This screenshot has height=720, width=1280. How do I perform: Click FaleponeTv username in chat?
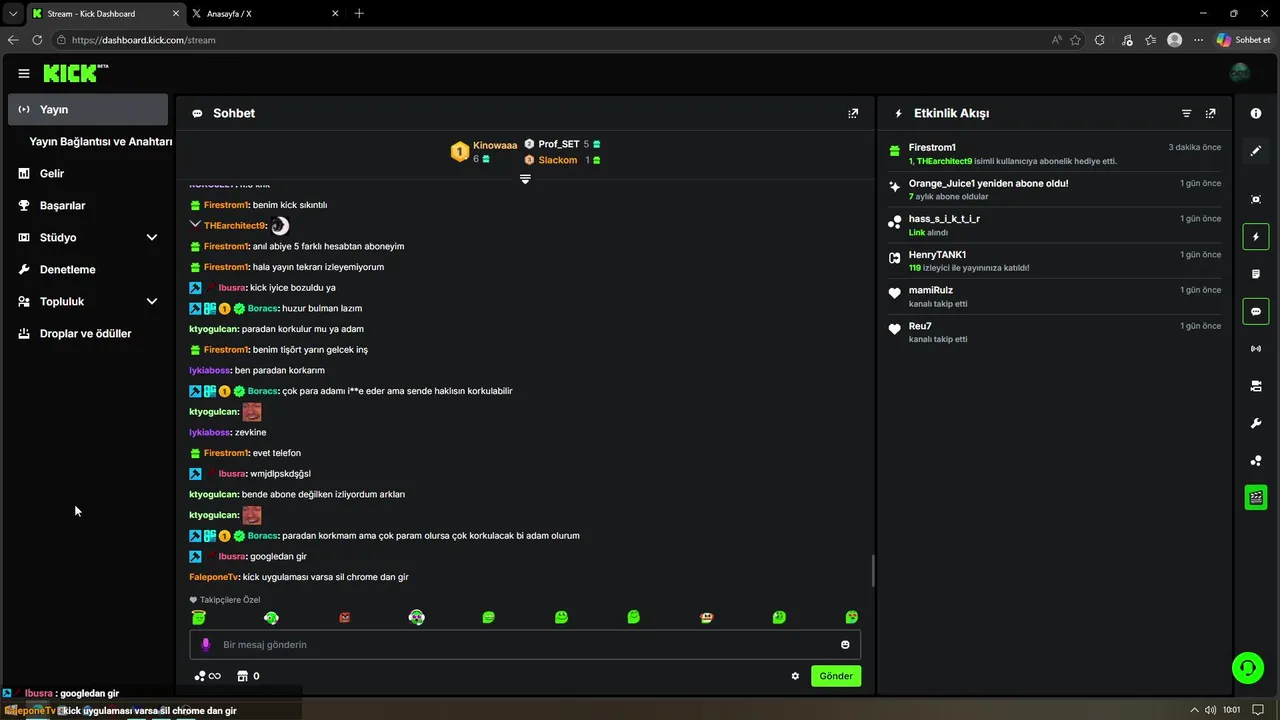[x=213, y=577]
